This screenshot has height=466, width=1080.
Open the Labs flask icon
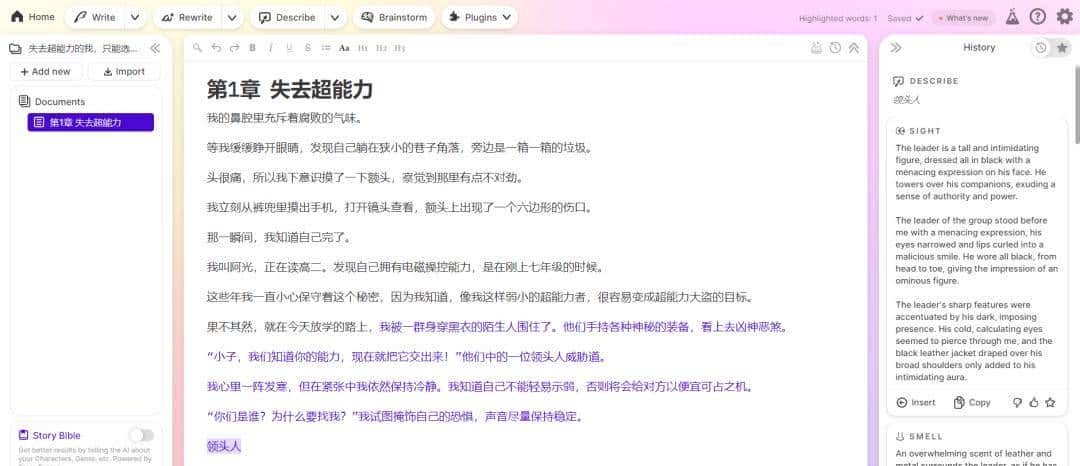(1012, 17)
